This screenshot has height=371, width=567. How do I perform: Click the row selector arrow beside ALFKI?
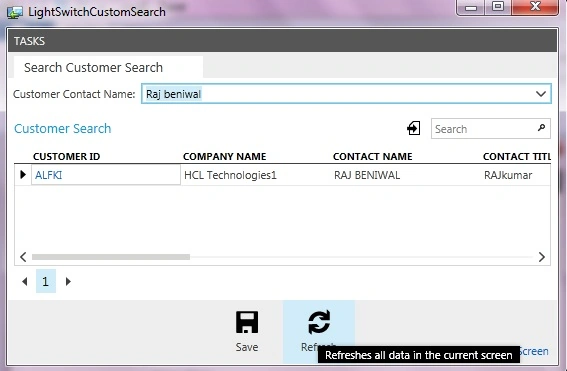tap(23, 175)
